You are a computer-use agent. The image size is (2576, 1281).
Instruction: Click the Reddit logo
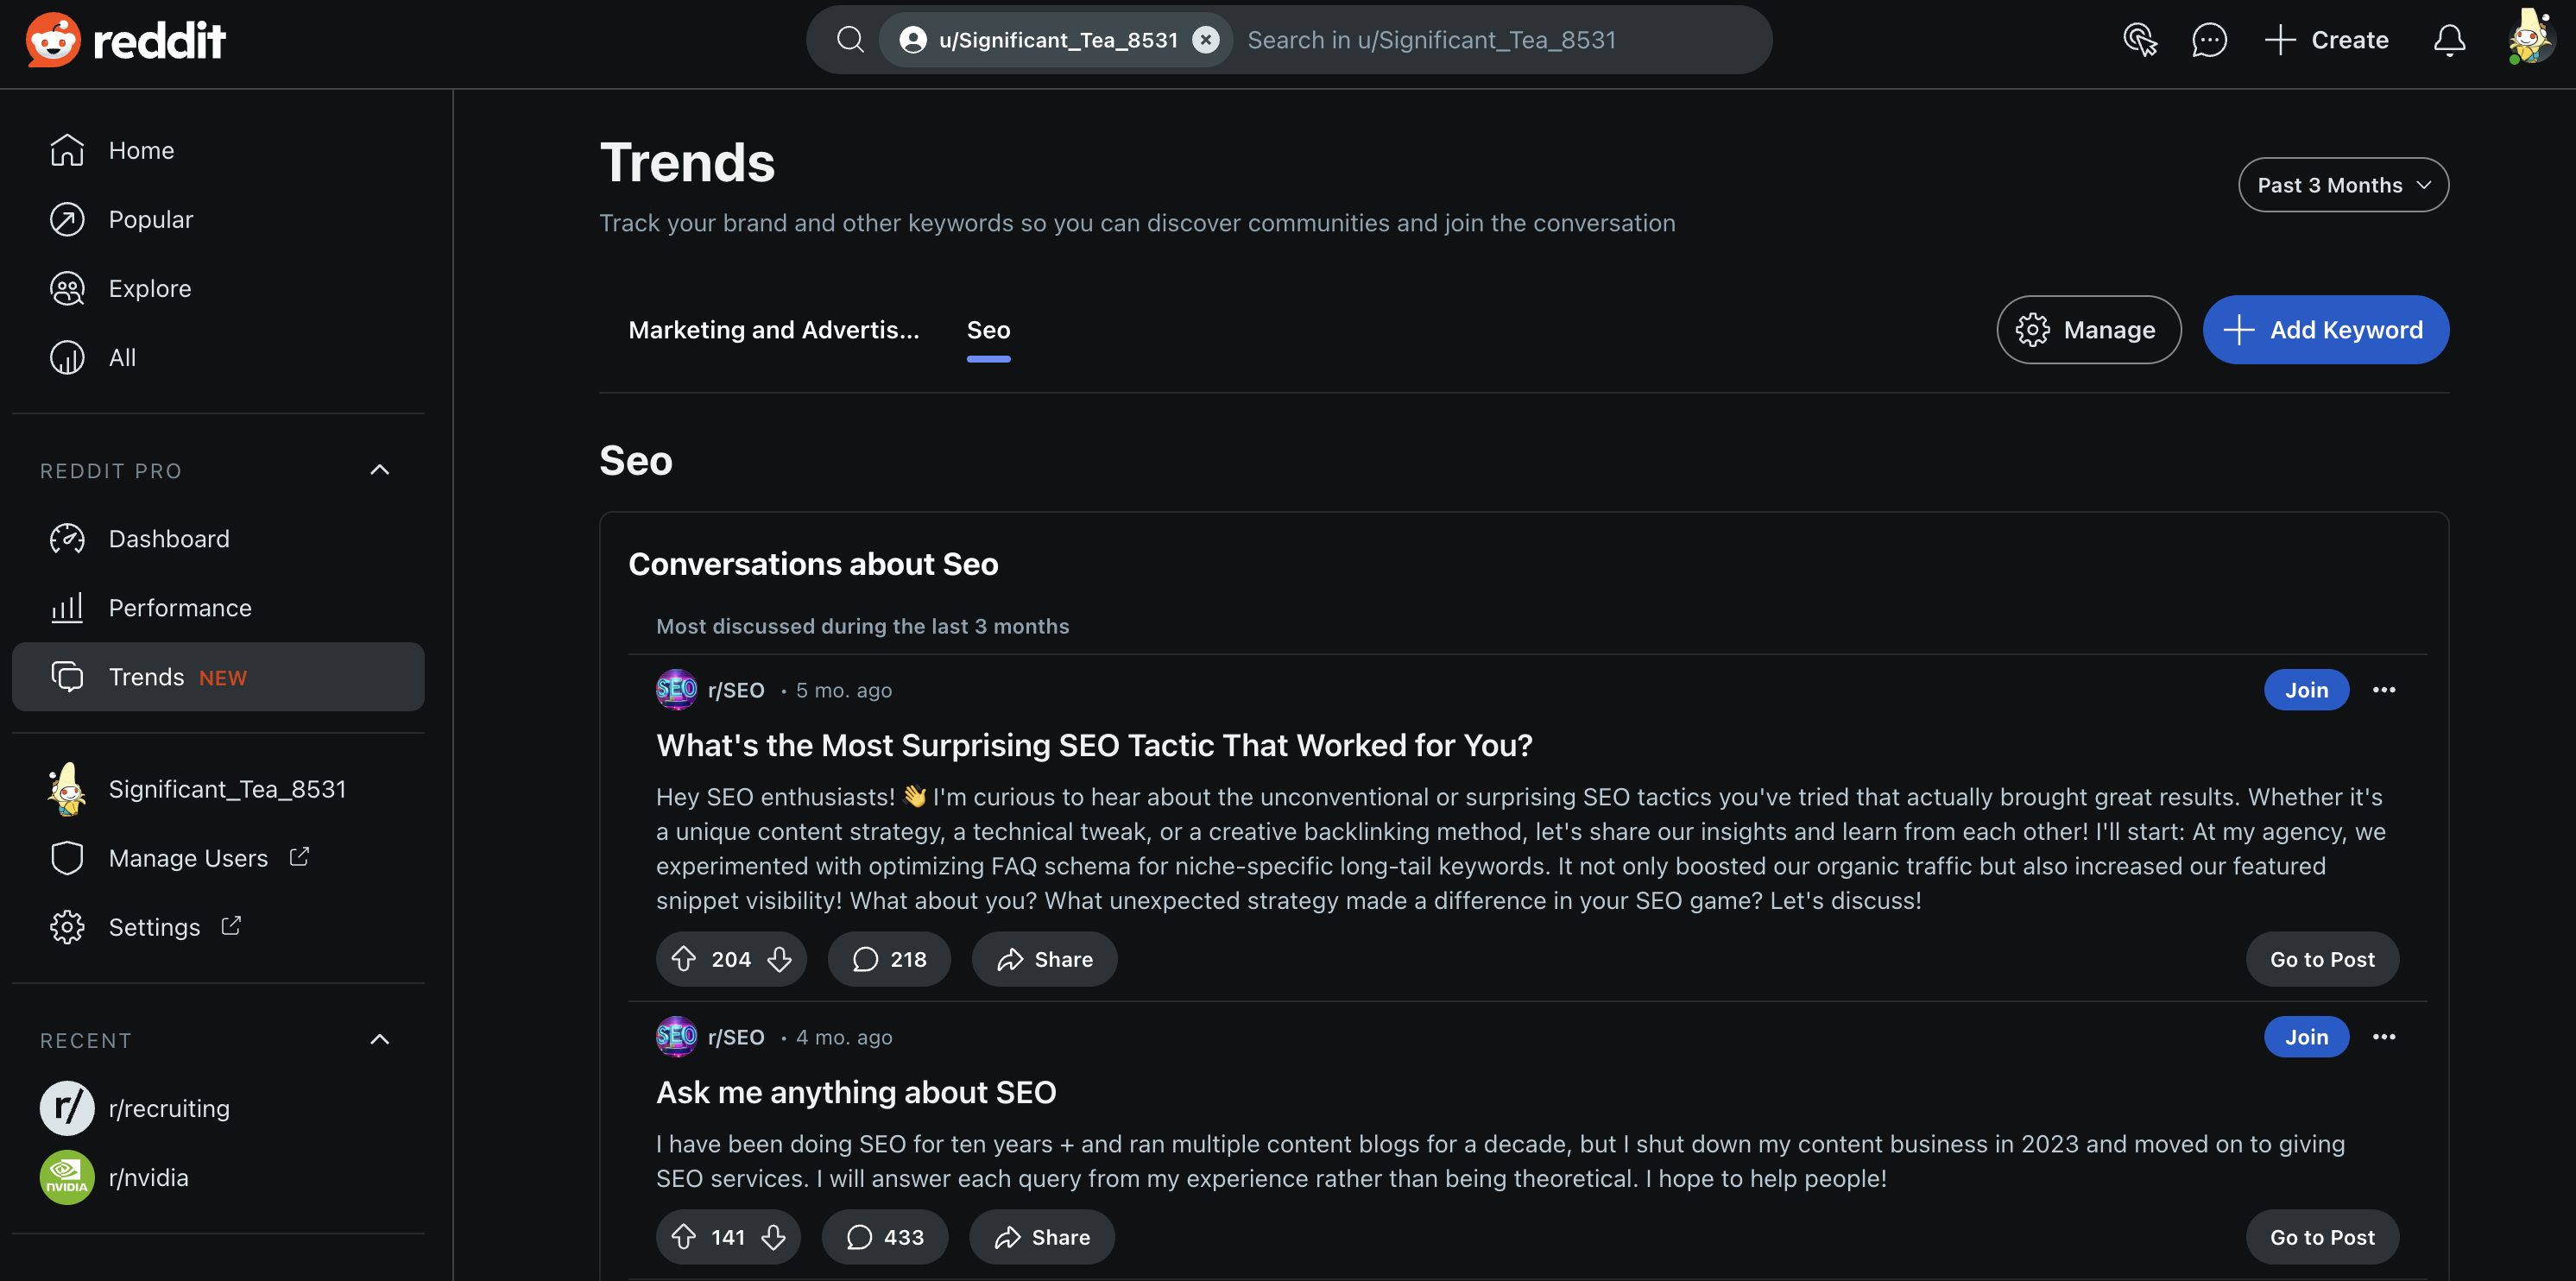click(x=125, y=40)
